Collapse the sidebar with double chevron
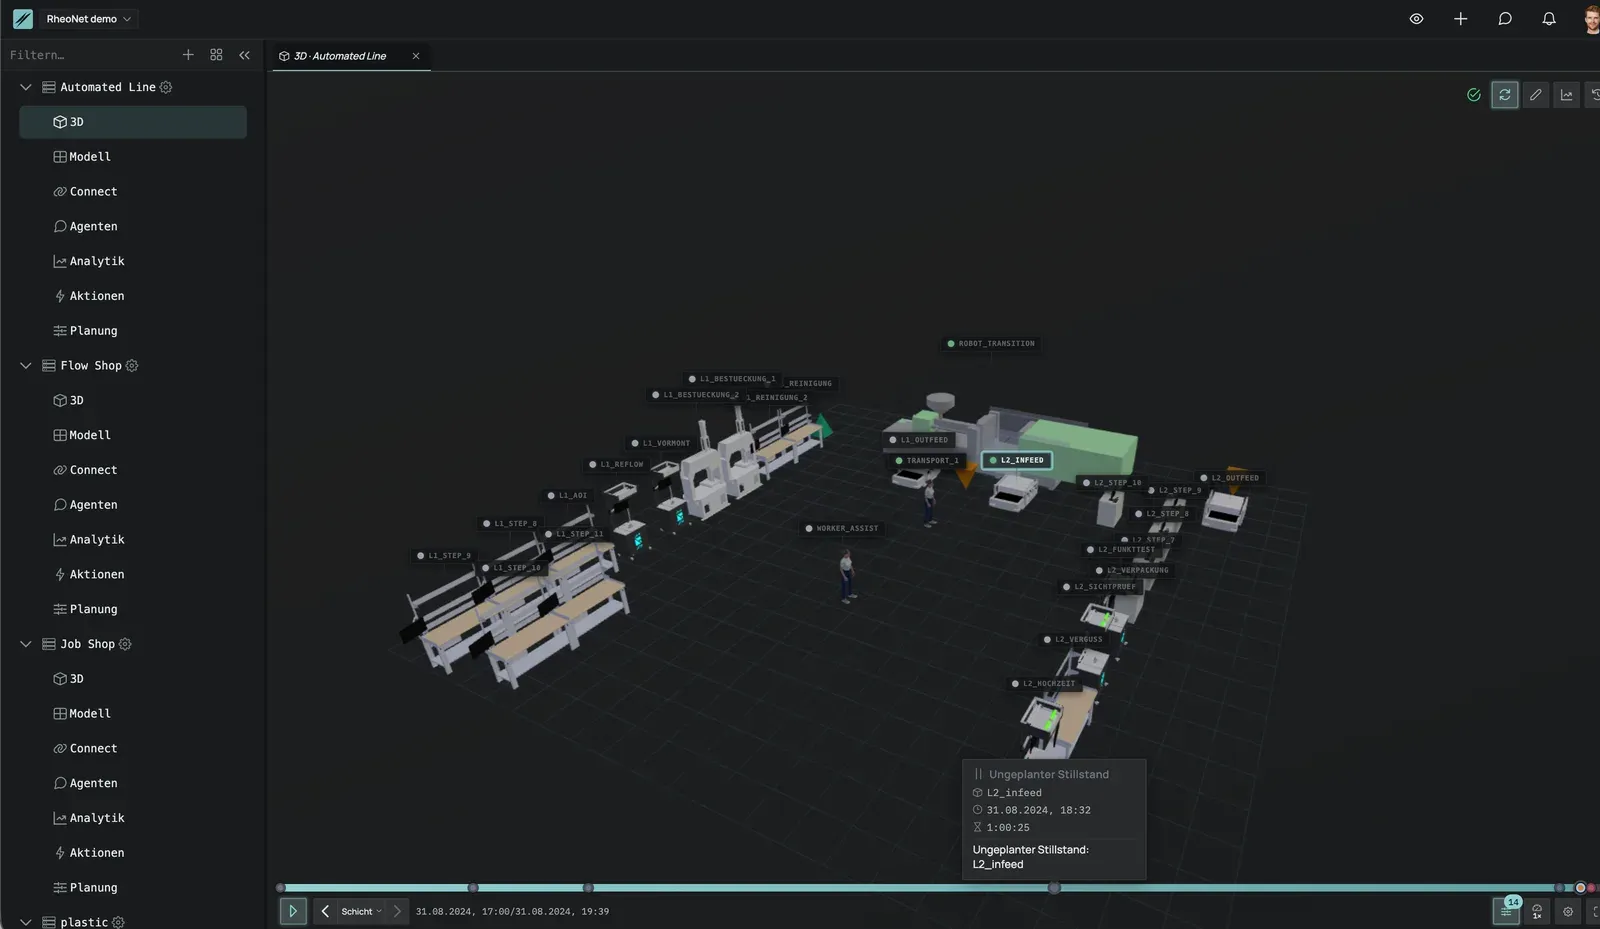 [x=244, y=55]
